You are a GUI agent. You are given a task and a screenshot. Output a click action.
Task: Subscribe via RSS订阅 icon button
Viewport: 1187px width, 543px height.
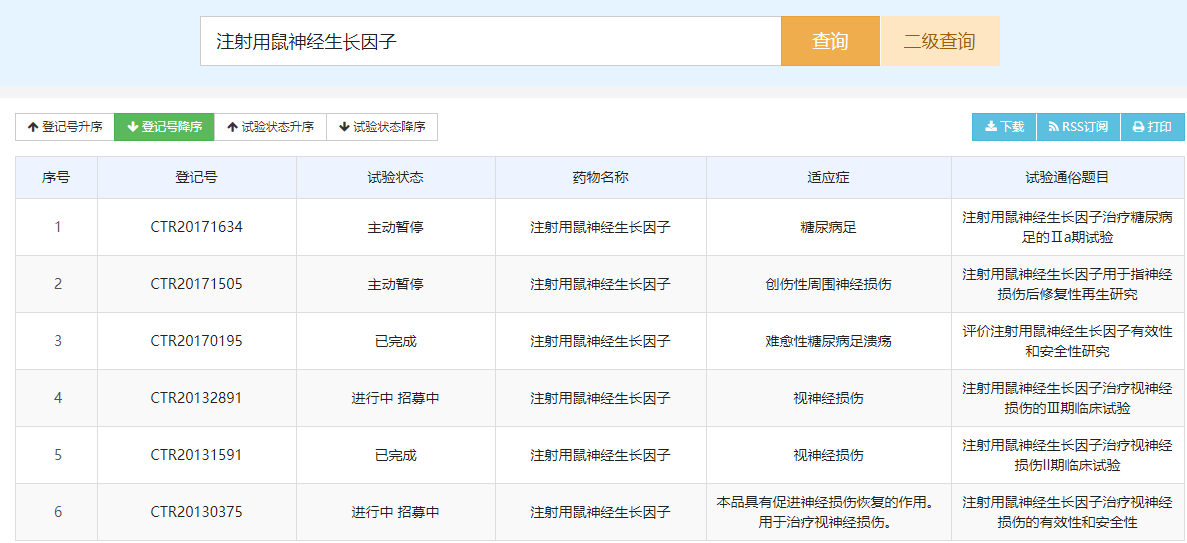tap(1078, 127)
